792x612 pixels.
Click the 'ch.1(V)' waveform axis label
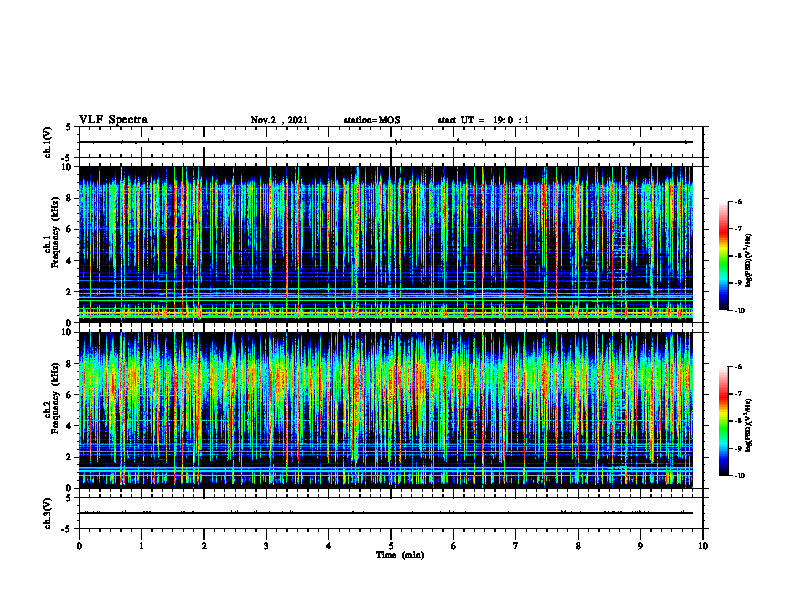point(47,142)
